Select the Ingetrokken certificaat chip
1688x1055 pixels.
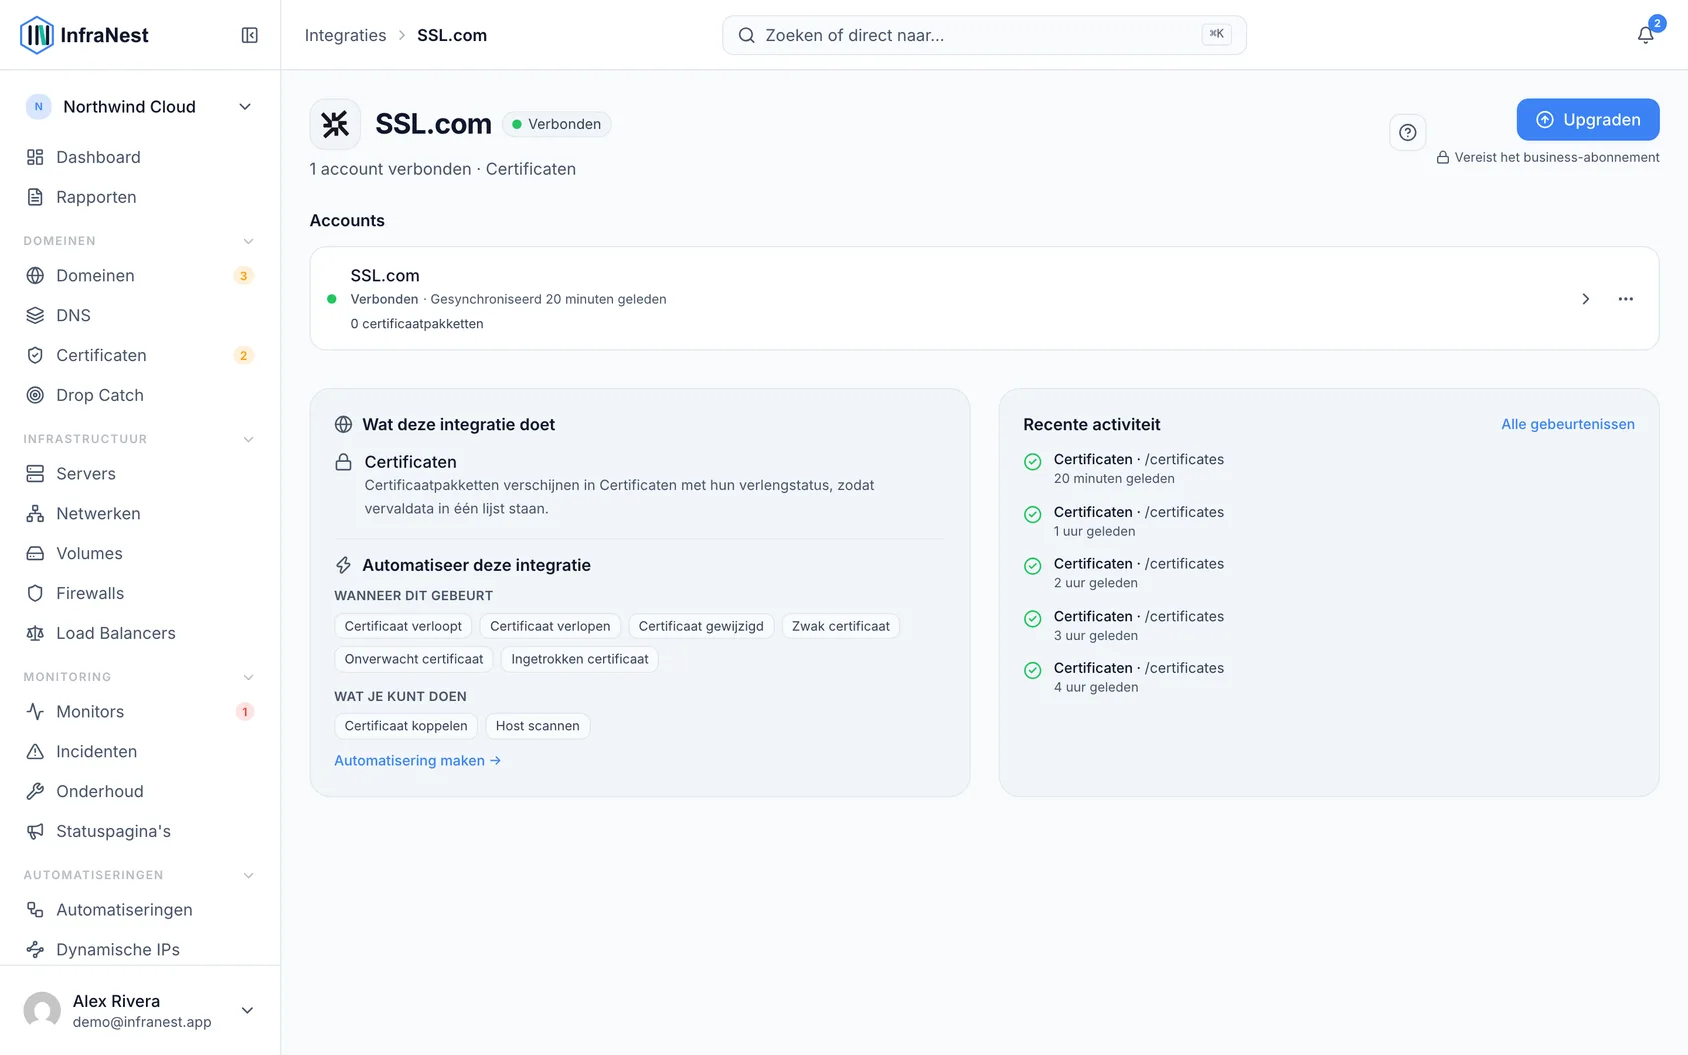point(580,659)
